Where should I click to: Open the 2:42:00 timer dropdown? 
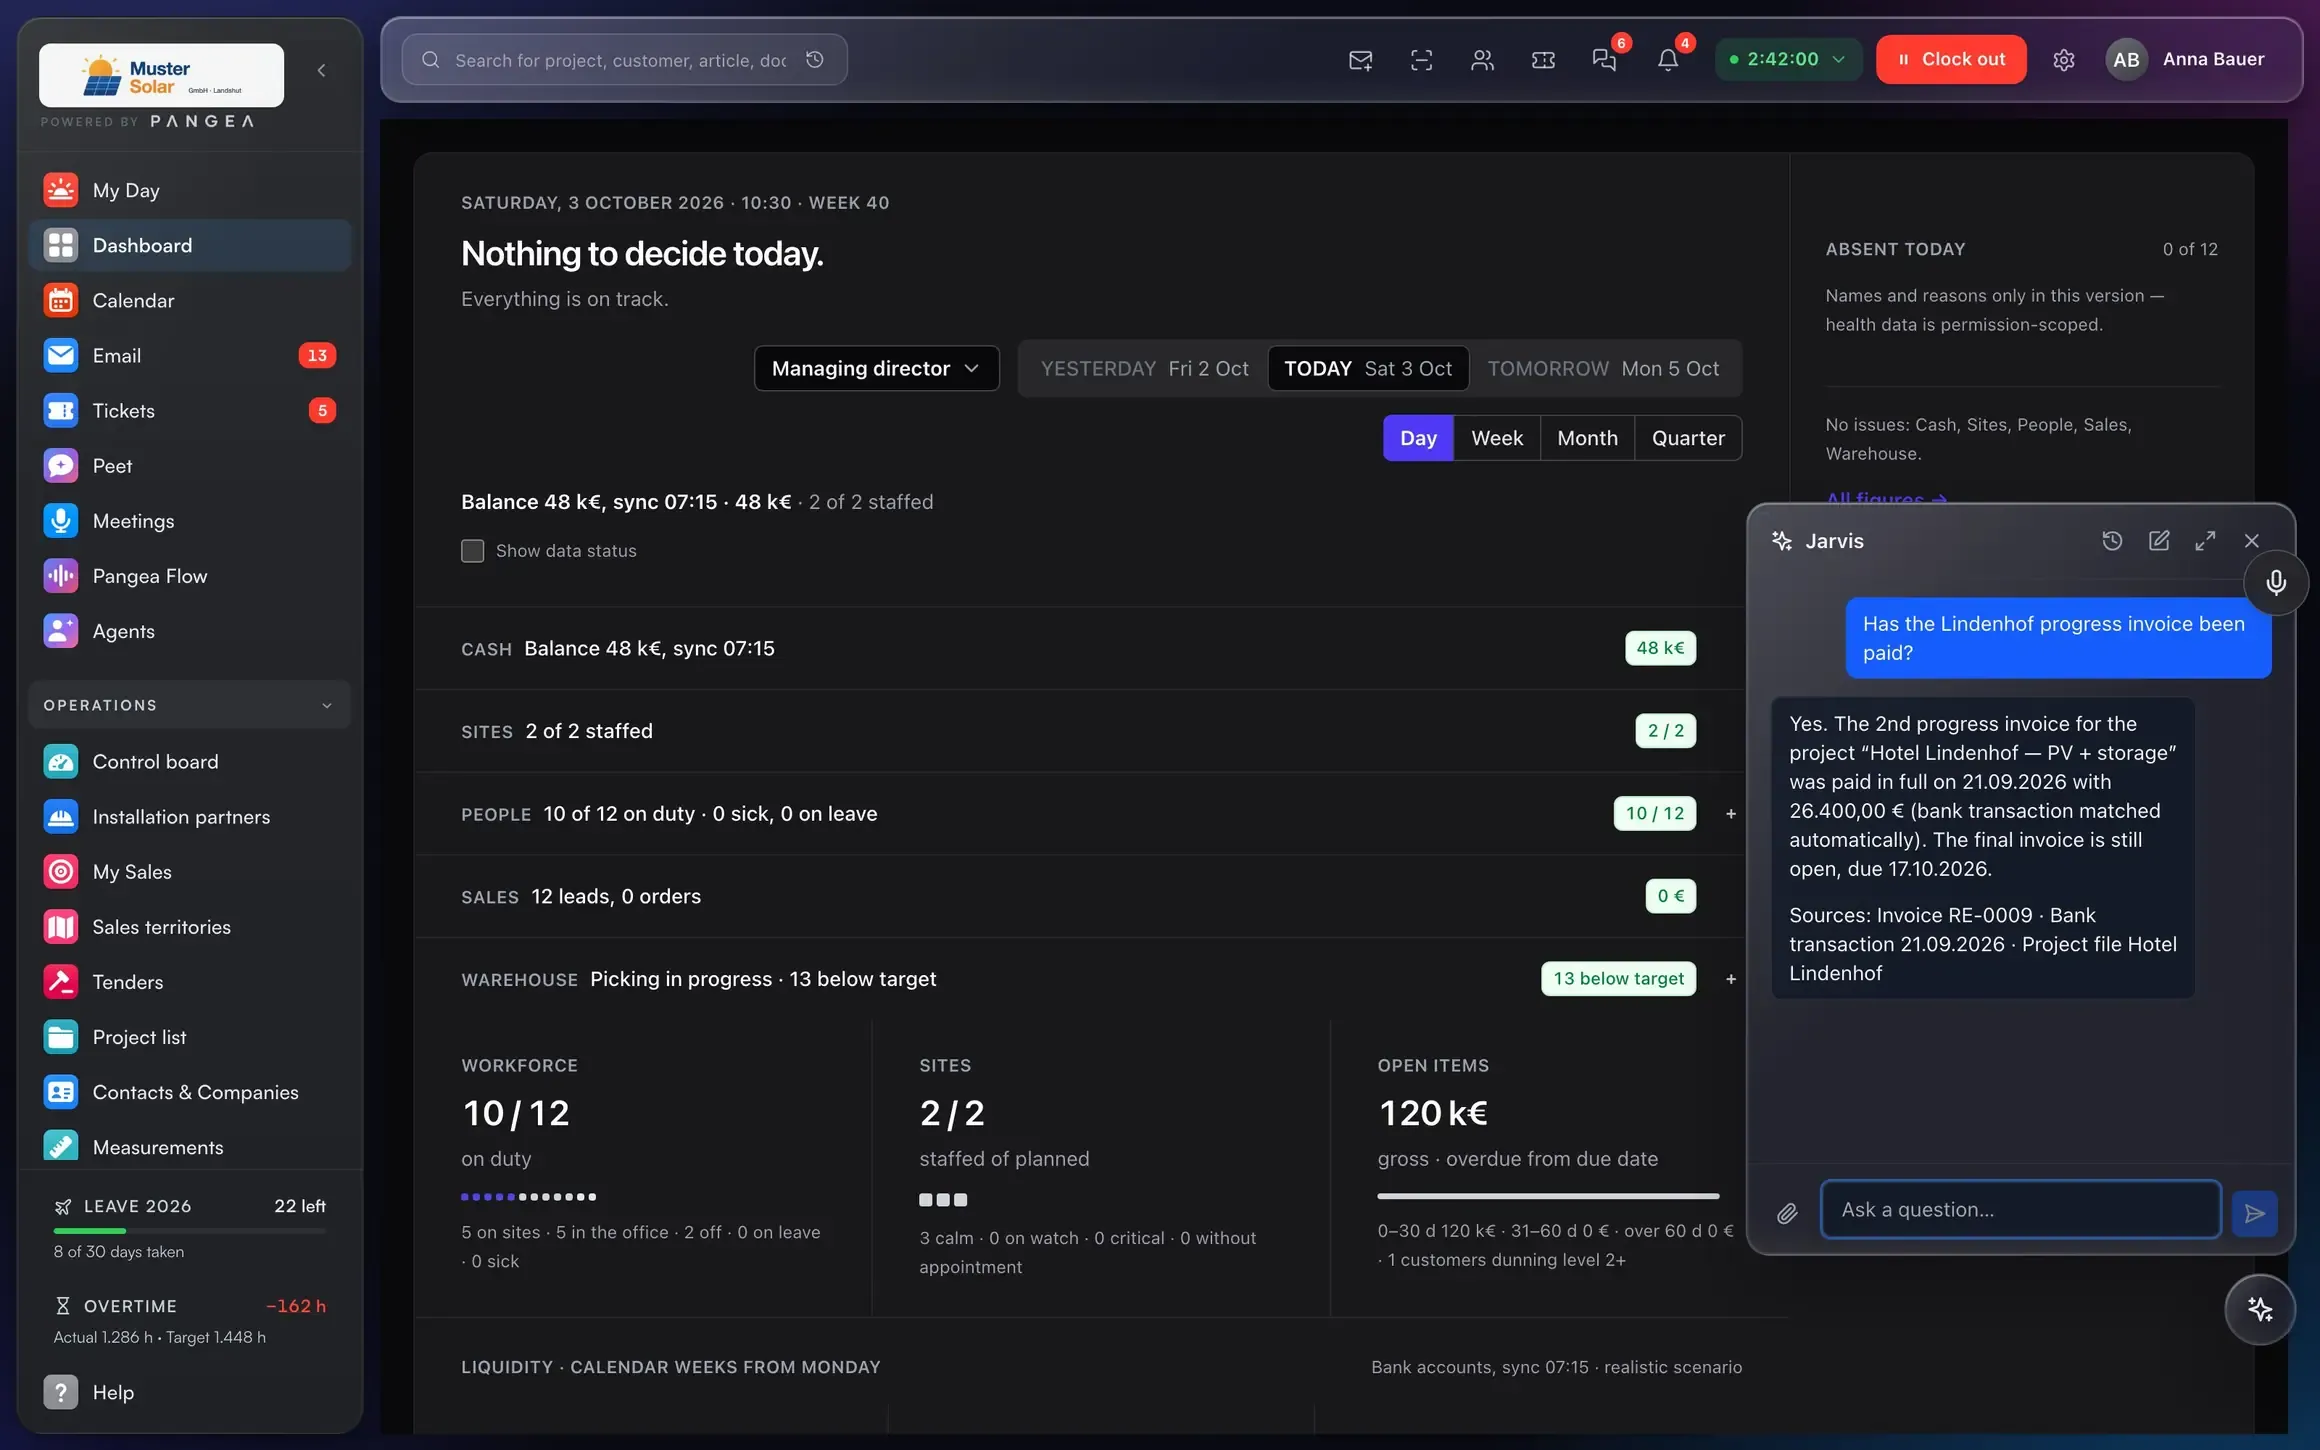(x=1788, y=59)
